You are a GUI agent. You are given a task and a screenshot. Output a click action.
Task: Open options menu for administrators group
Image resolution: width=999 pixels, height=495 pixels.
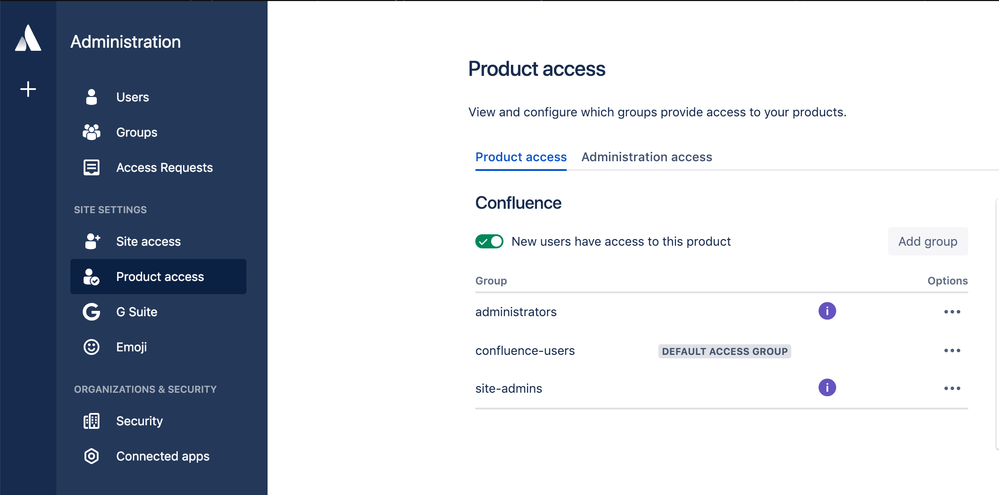(952, 312)
